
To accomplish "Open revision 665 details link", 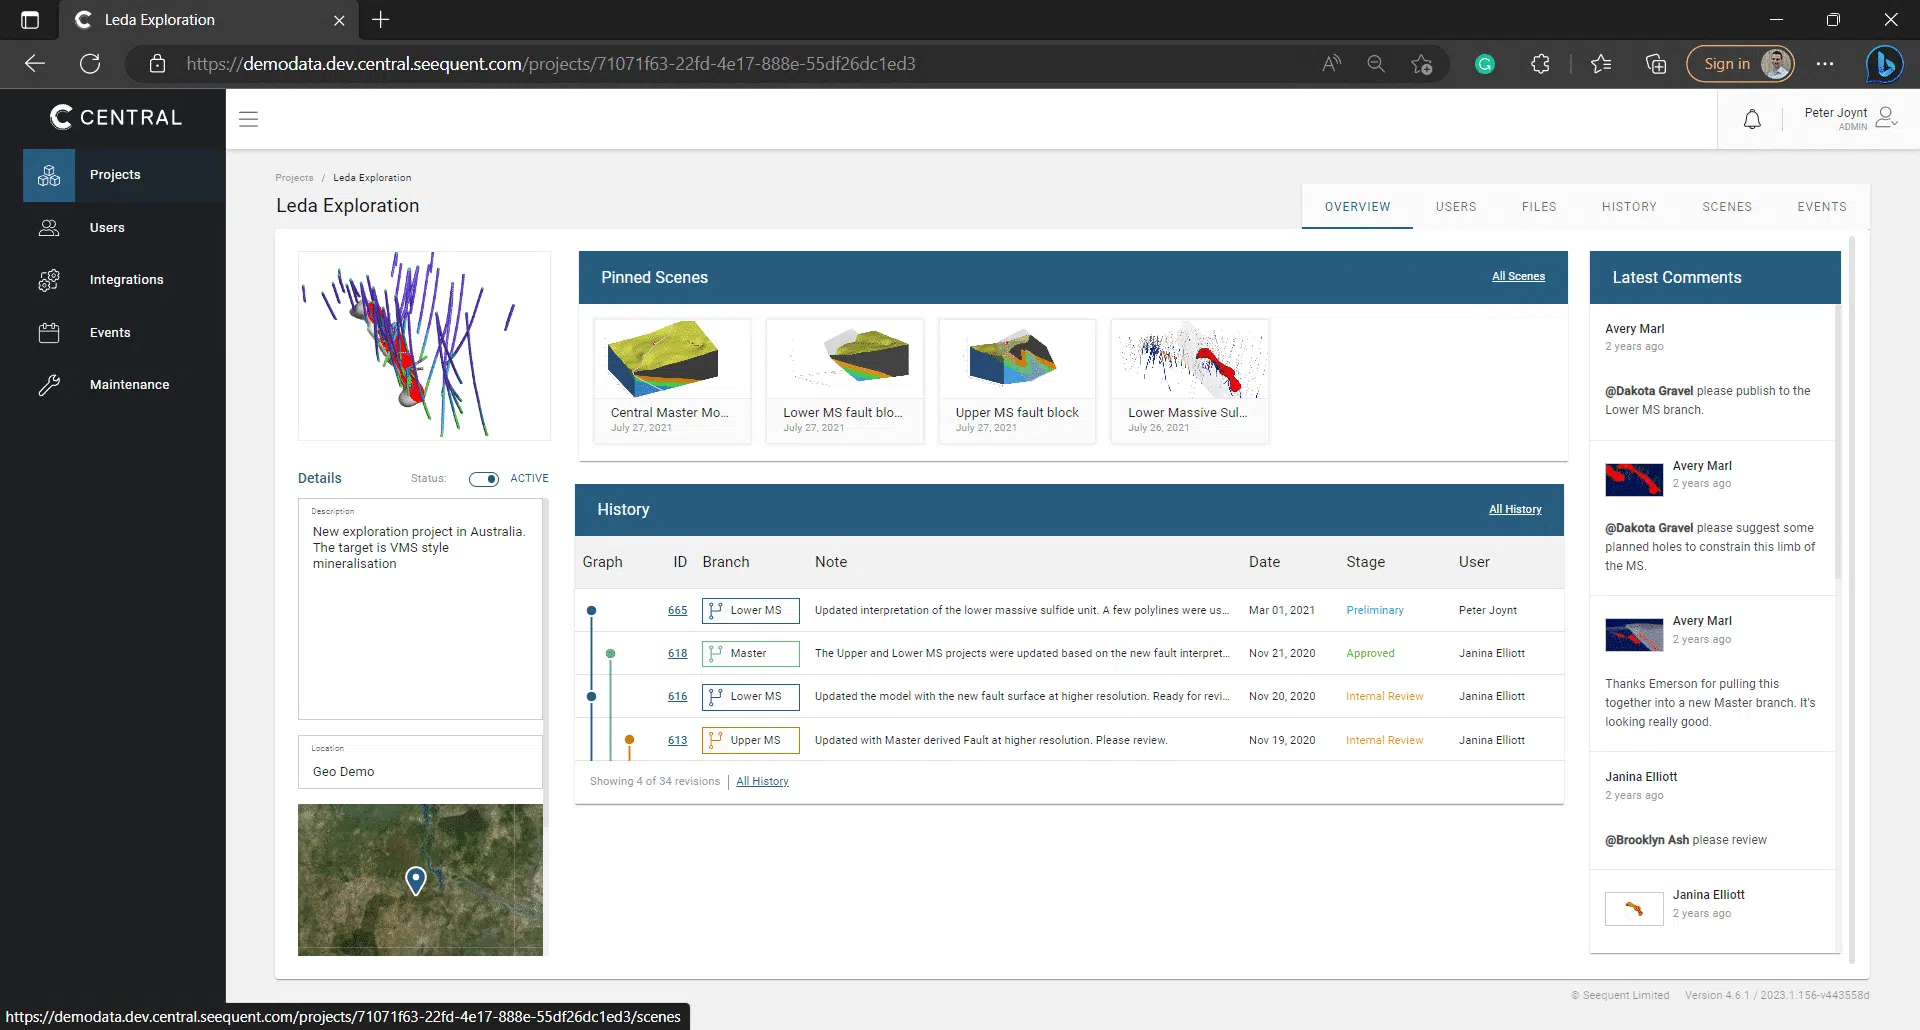I will (x=677, y=610).
